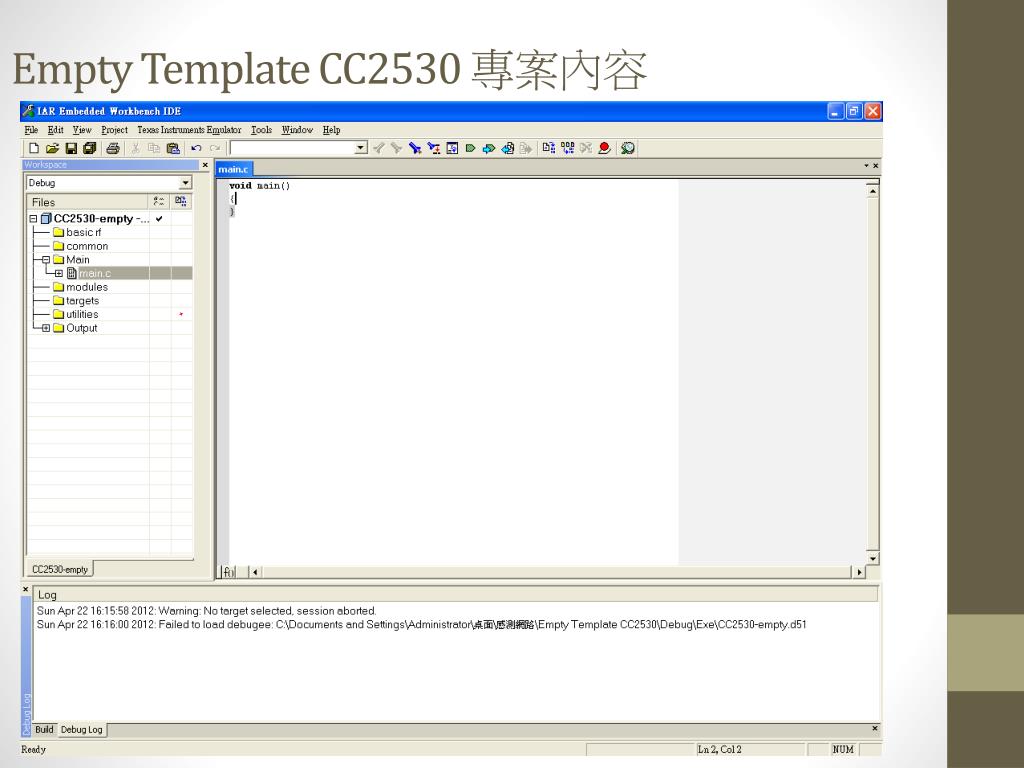The image size is (1024, 768).
Task: Click the Navigate Forward icon
Action: [x=526, y=148]
